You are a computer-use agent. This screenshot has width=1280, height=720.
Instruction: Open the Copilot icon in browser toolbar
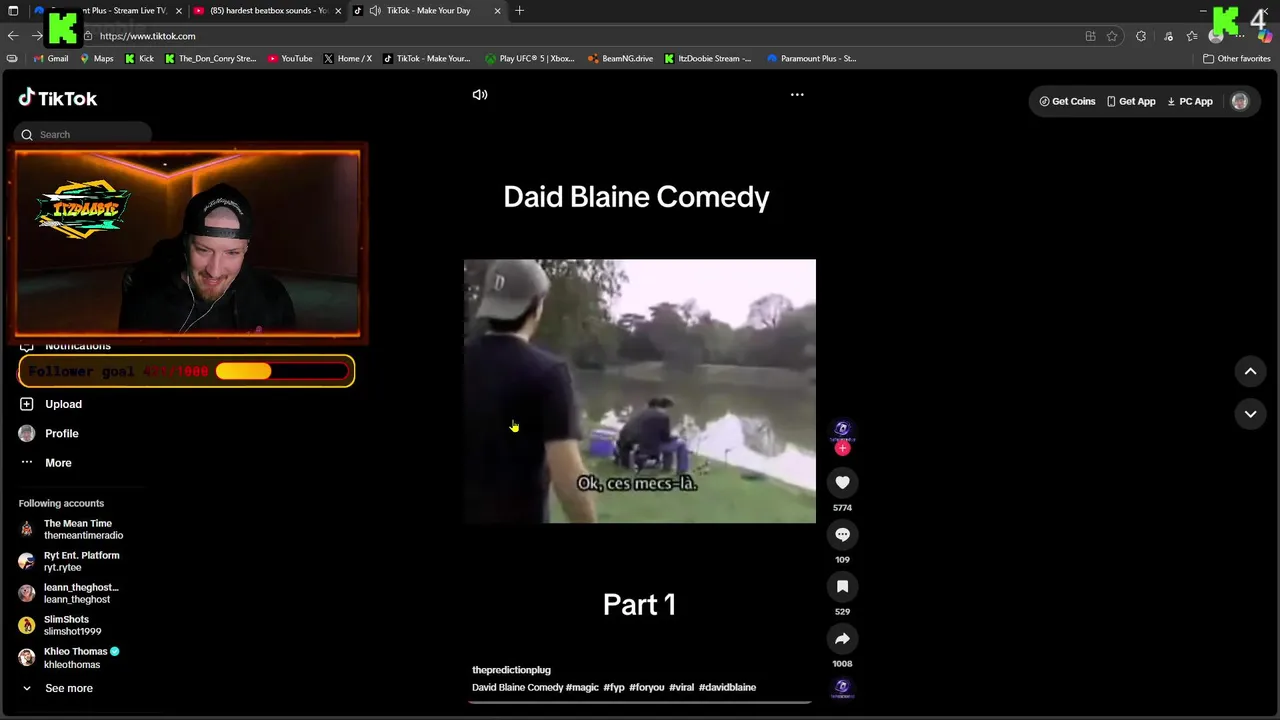(1265, 36)
